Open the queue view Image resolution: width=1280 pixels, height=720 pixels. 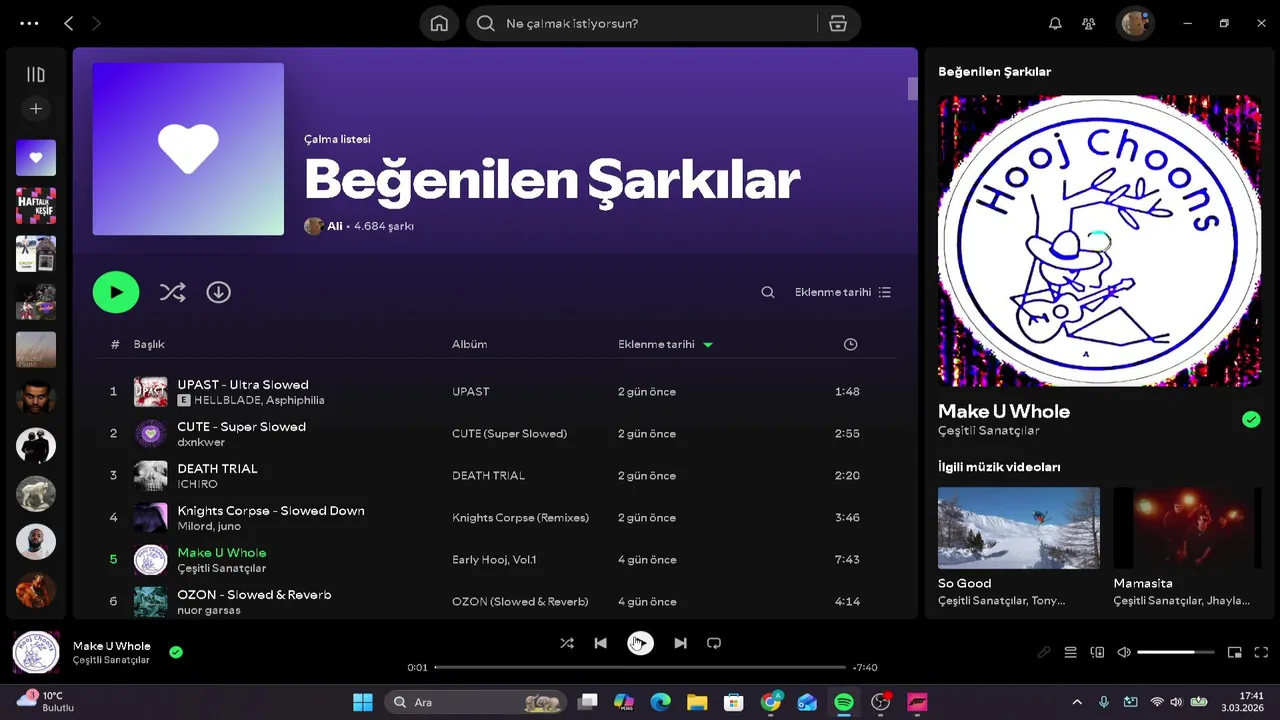1070,652
